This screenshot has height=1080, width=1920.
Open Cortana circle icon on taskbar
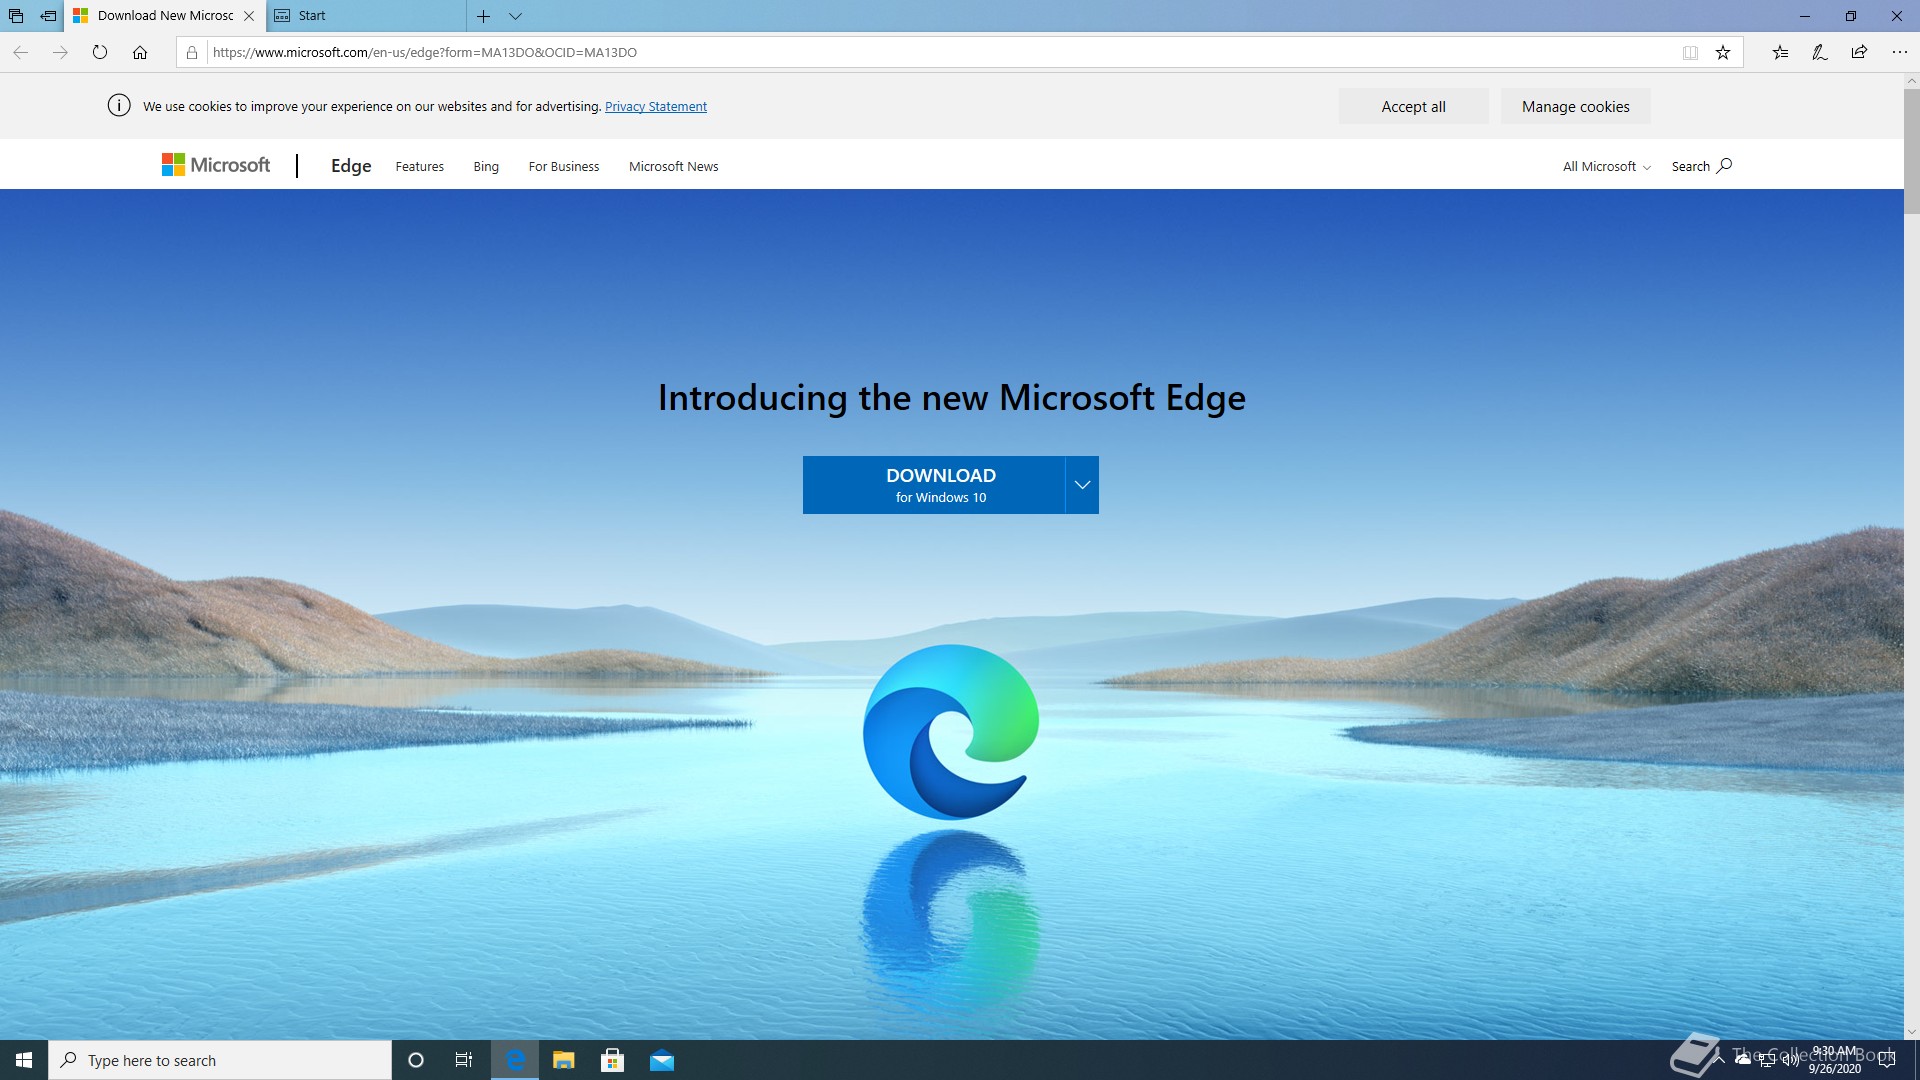pos(416,1060)
